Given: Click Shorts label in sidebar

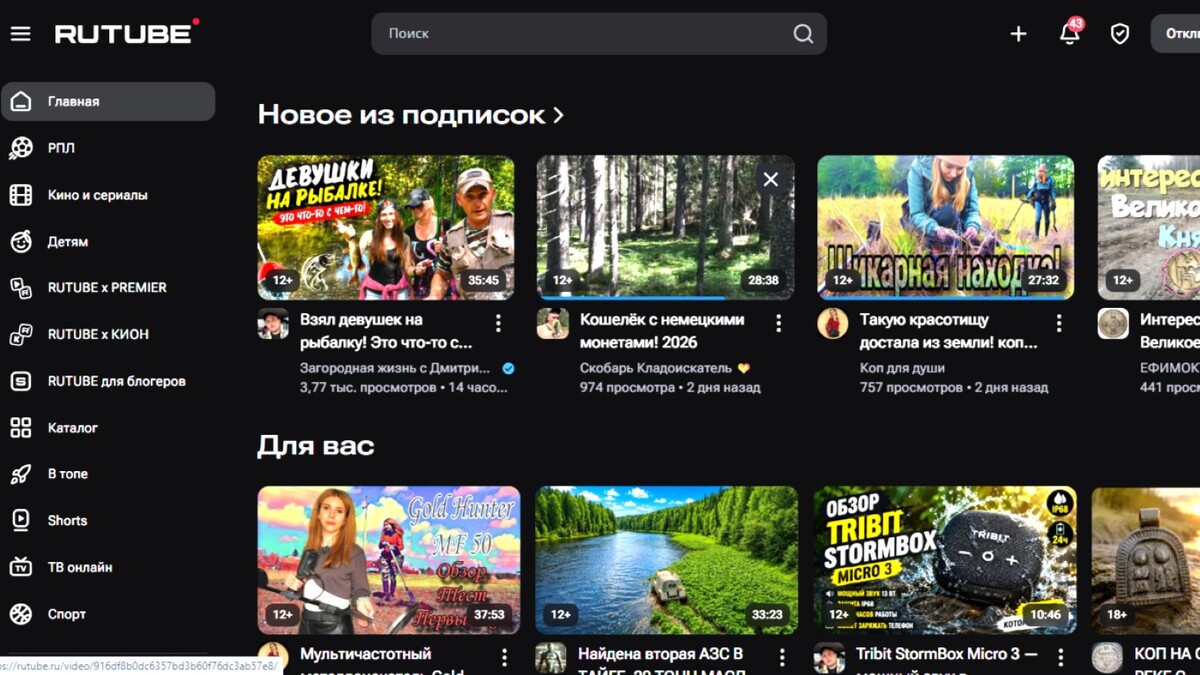Looking at the screenshot, I should click(67, 520).
